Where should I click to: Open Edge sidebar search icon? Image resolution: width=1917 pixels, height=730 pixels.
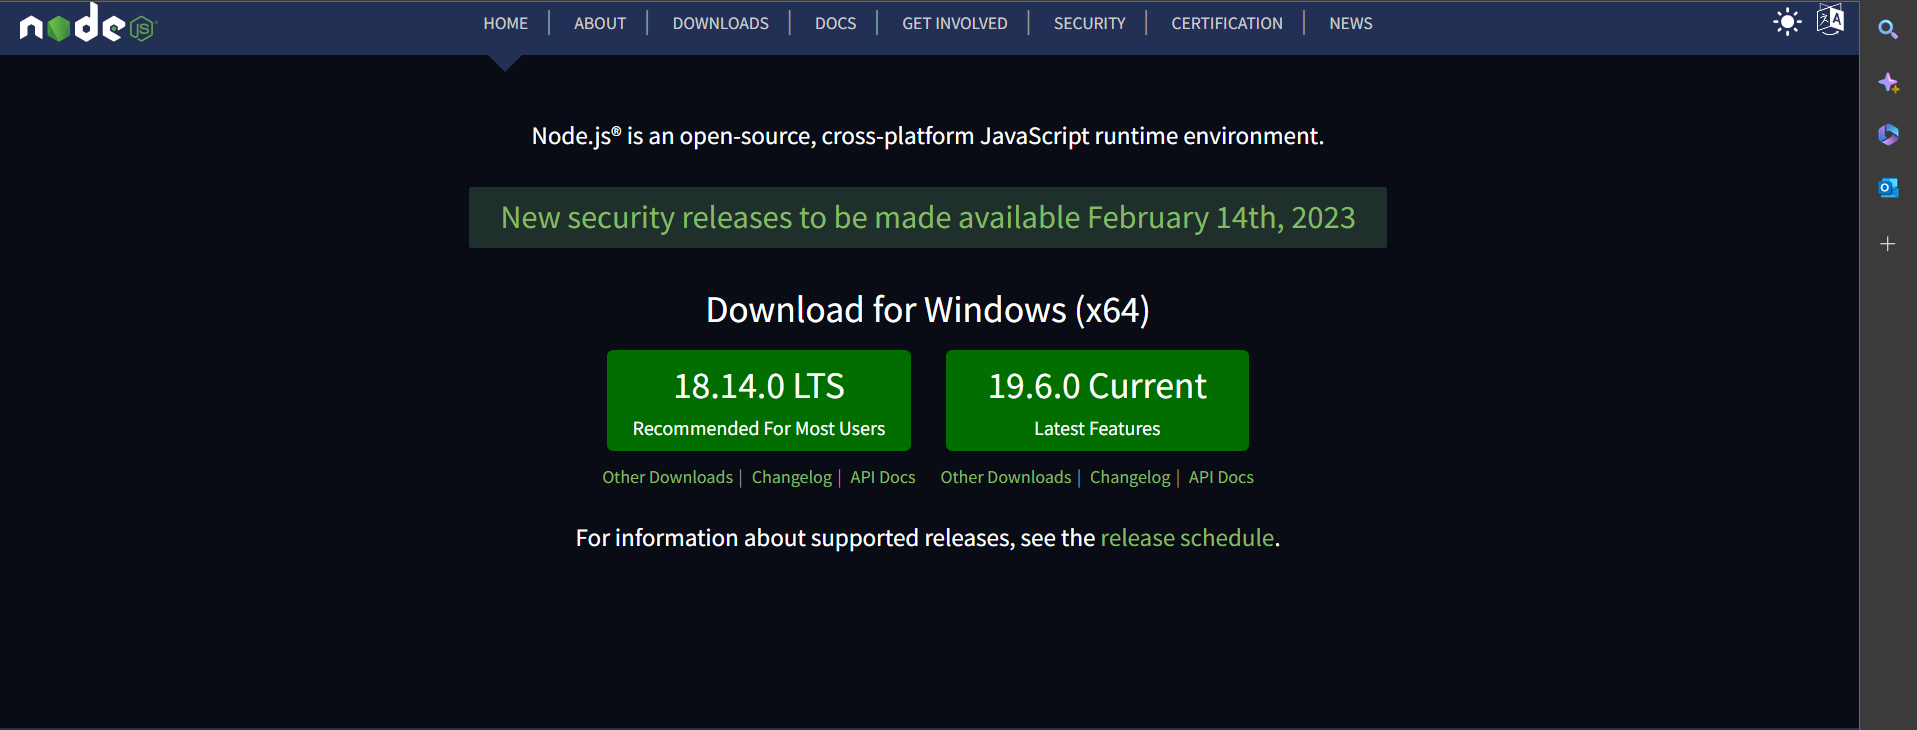pos(1888,29)
